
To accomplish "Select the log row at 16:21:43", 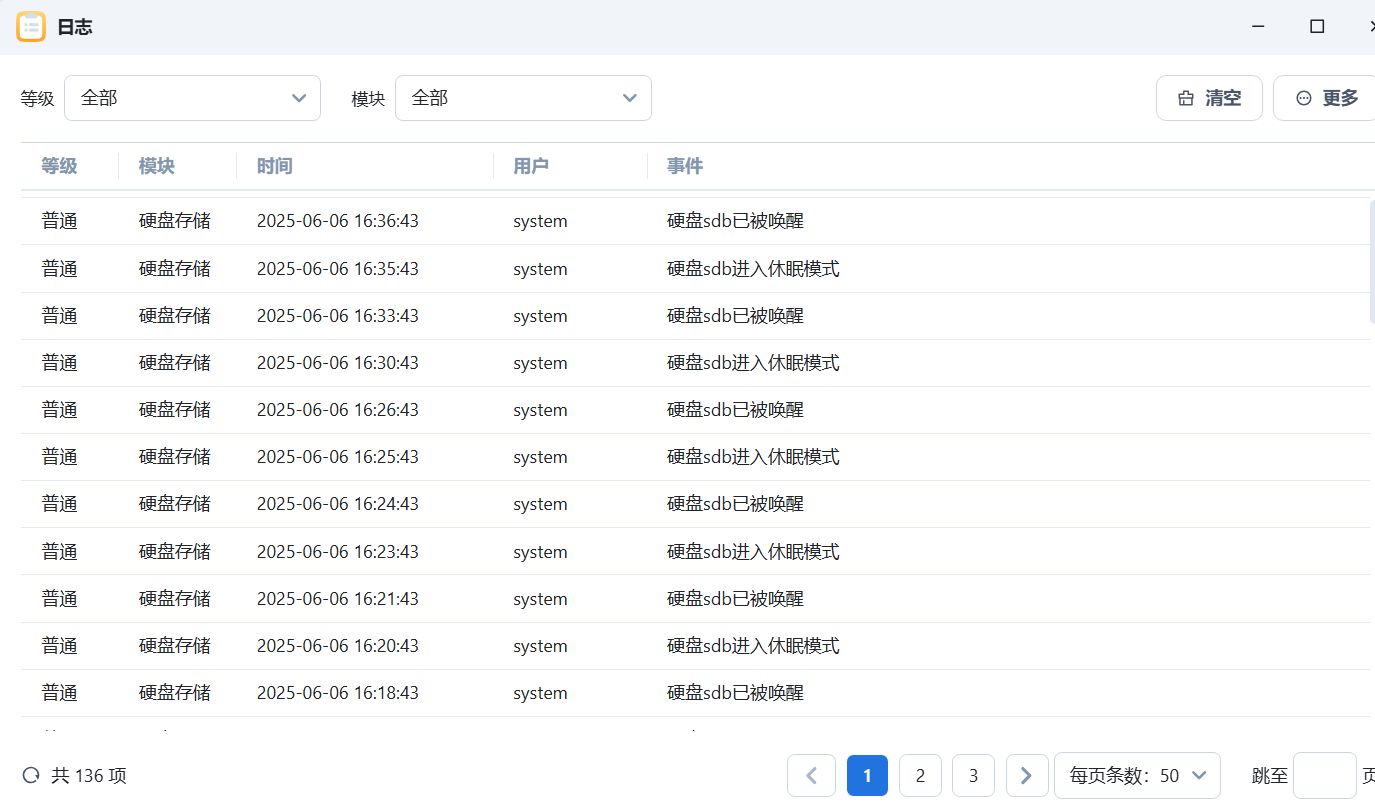I will [x=695, y=599].
